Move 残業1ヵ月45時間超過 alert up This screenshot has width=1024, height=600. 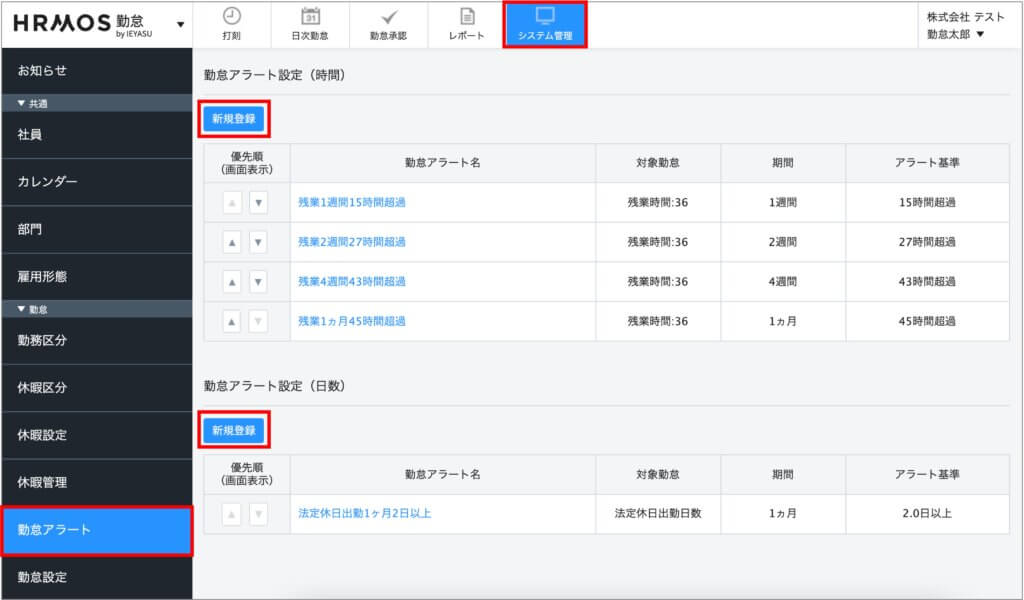pyautogui.click(x=232, y=321)
